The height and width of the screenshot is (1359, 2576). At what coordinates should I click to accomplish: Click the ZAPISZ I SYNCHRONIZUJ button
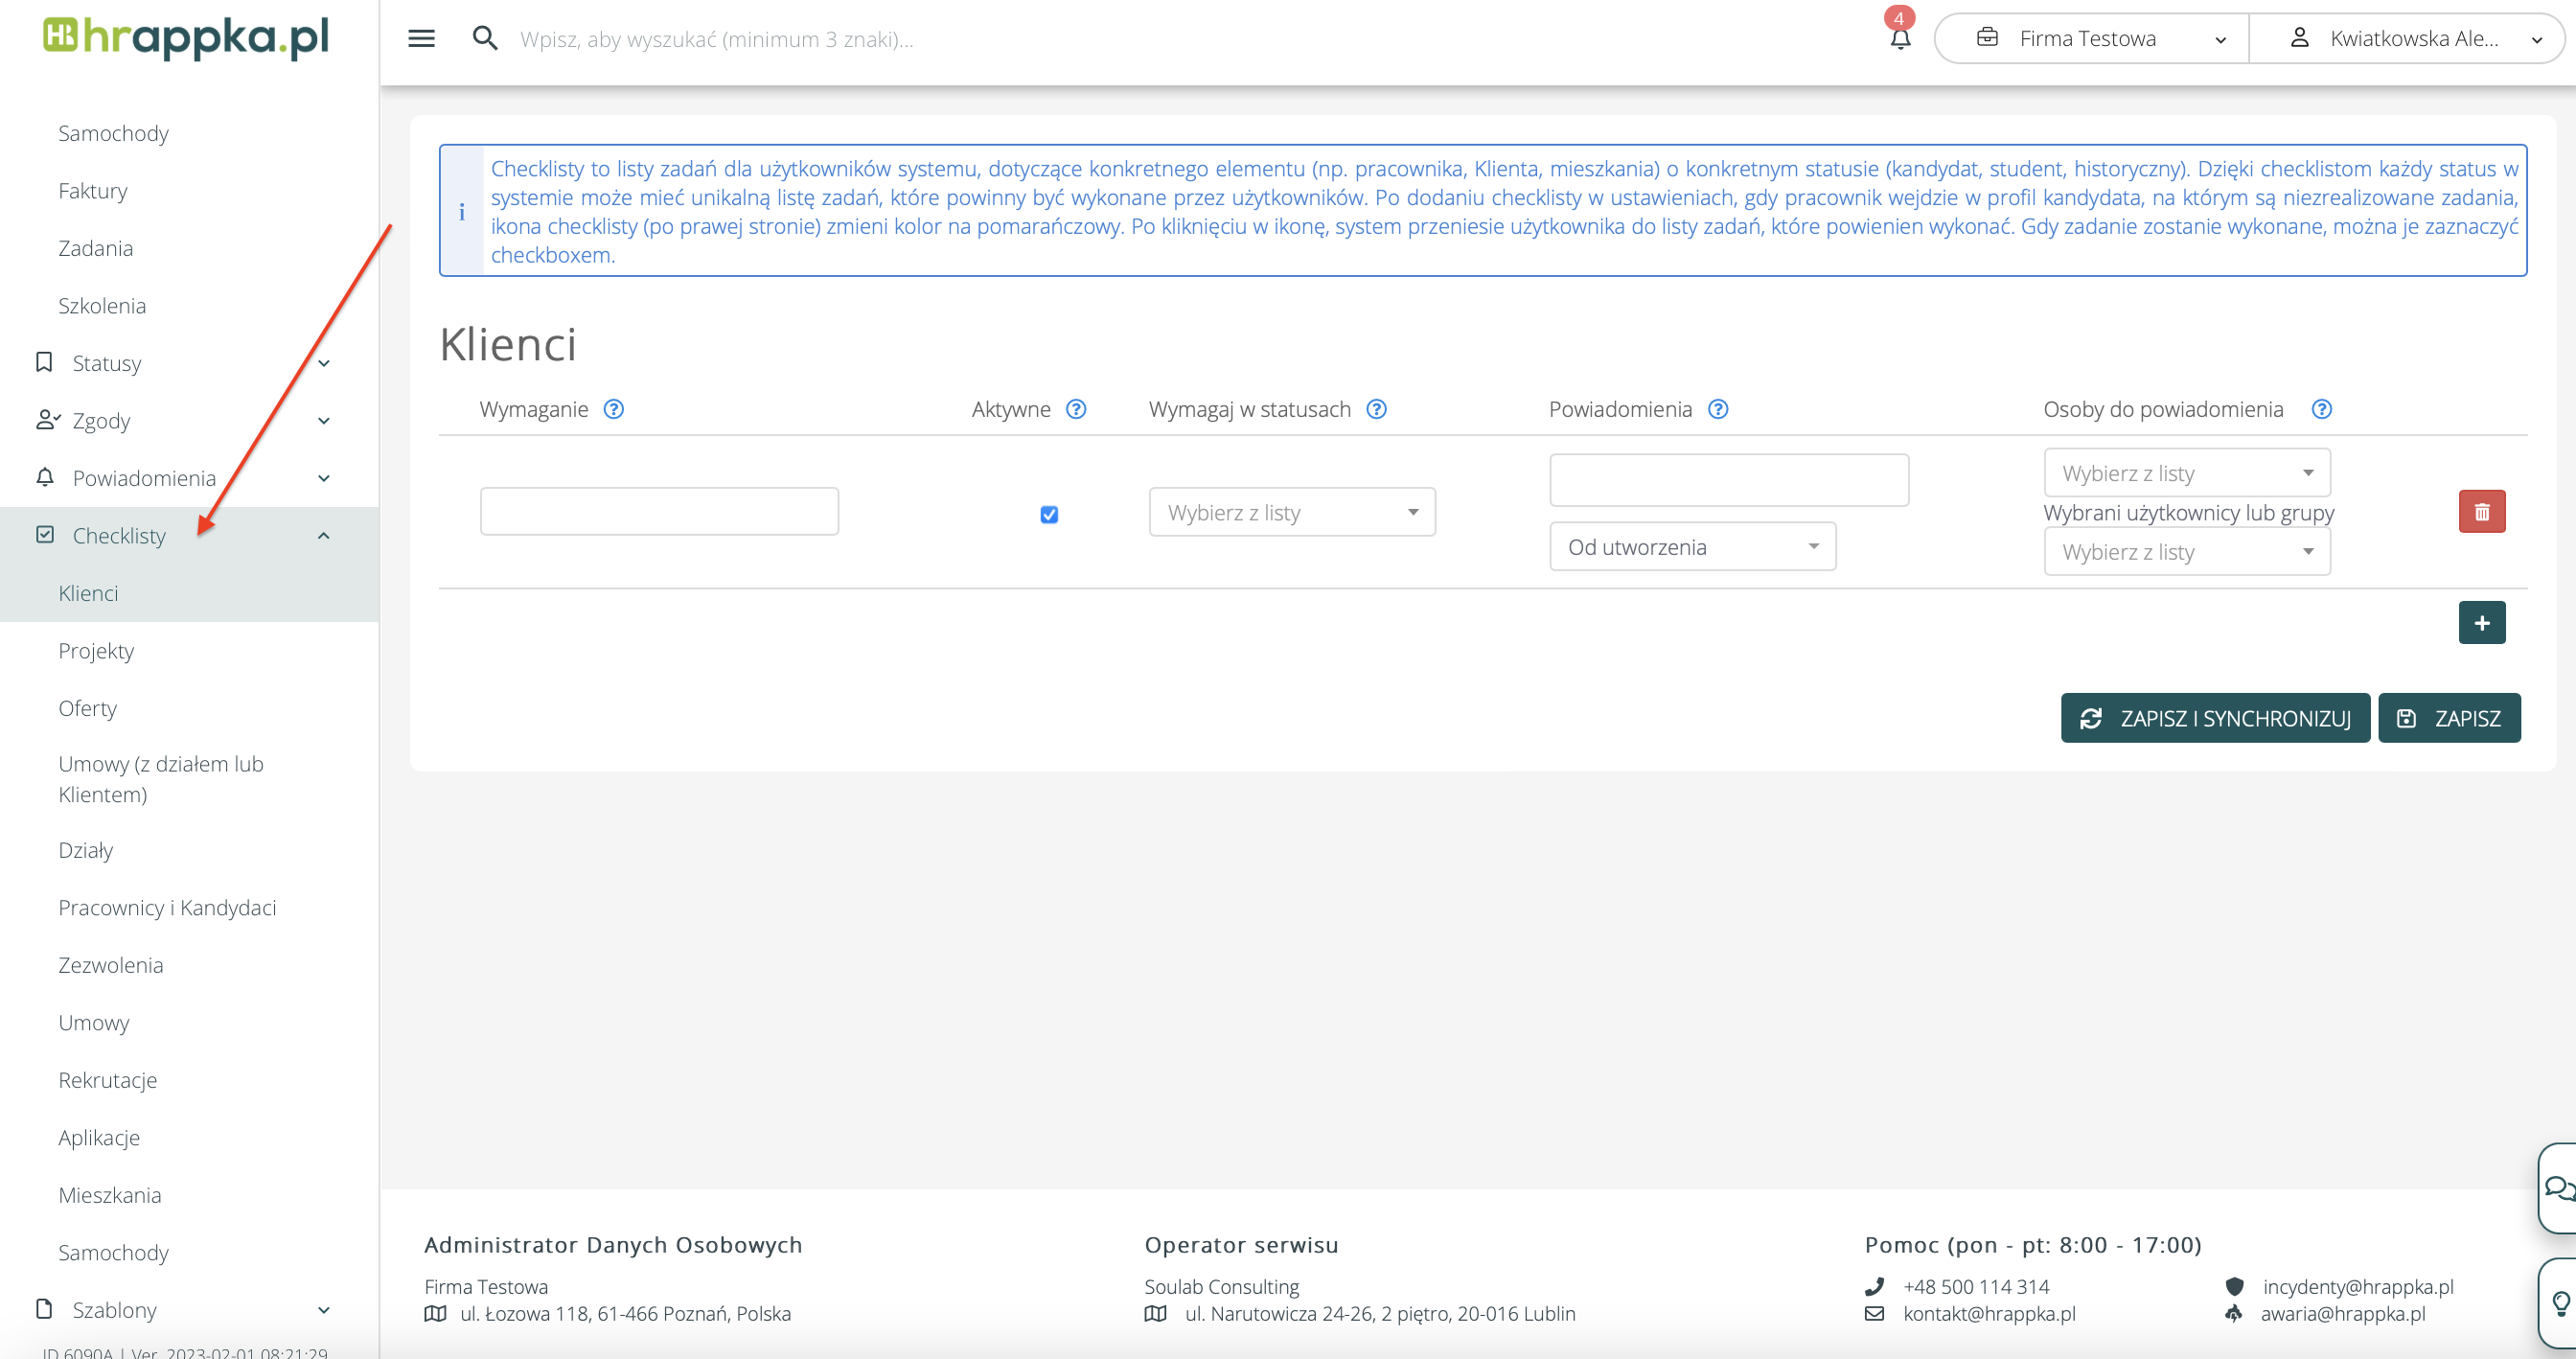pos(2214,719)
